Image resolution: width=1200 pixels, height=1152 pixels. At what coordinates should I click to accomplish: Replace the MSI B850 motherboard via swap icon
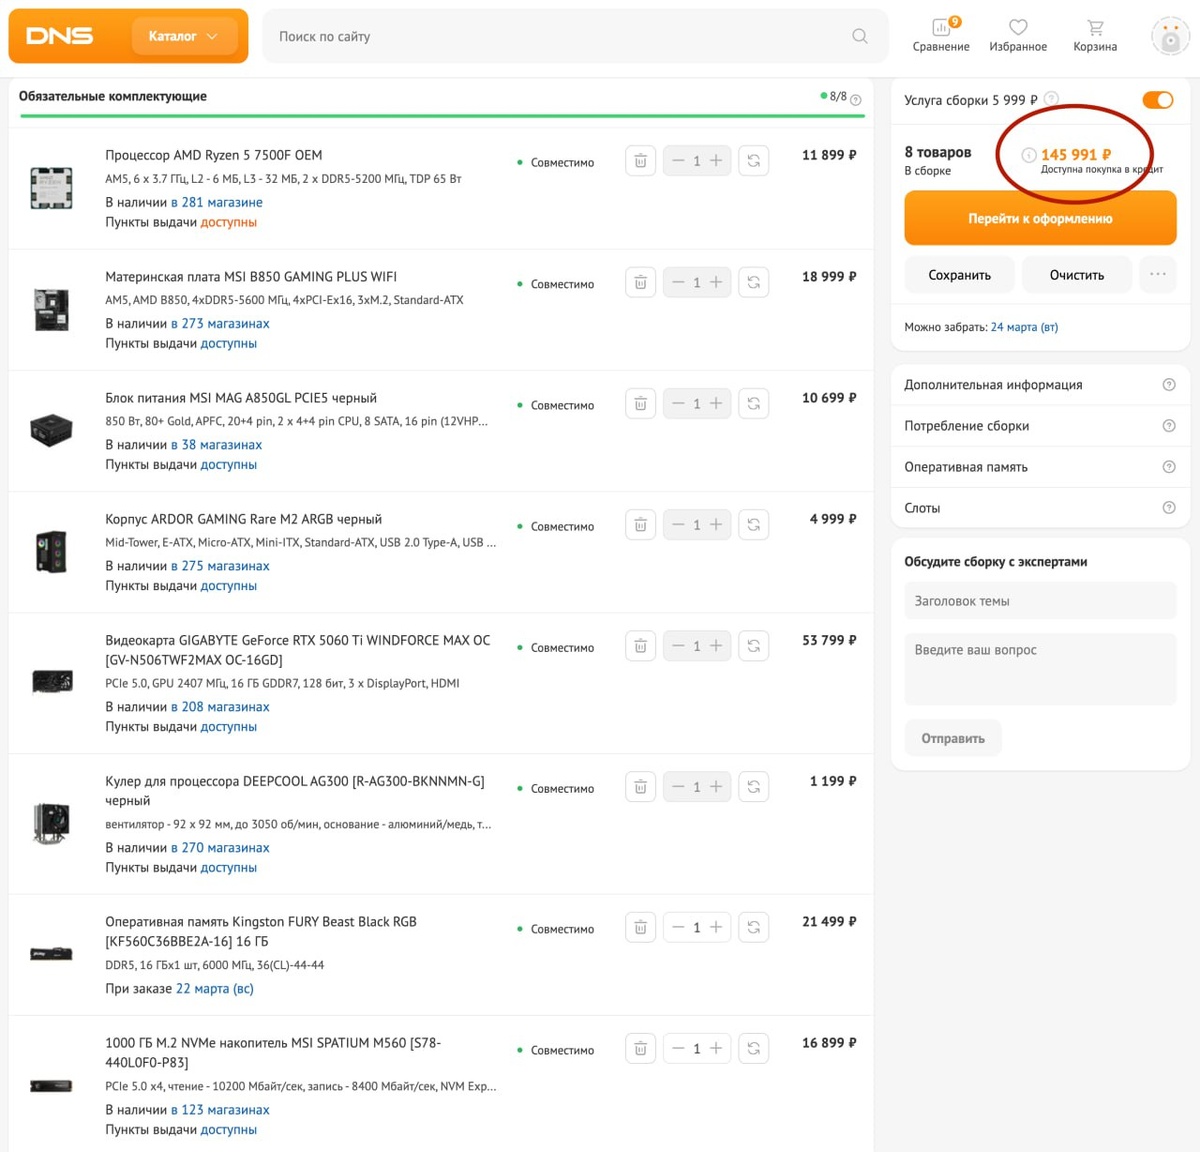pyautogui.click(x=754, y=283)
